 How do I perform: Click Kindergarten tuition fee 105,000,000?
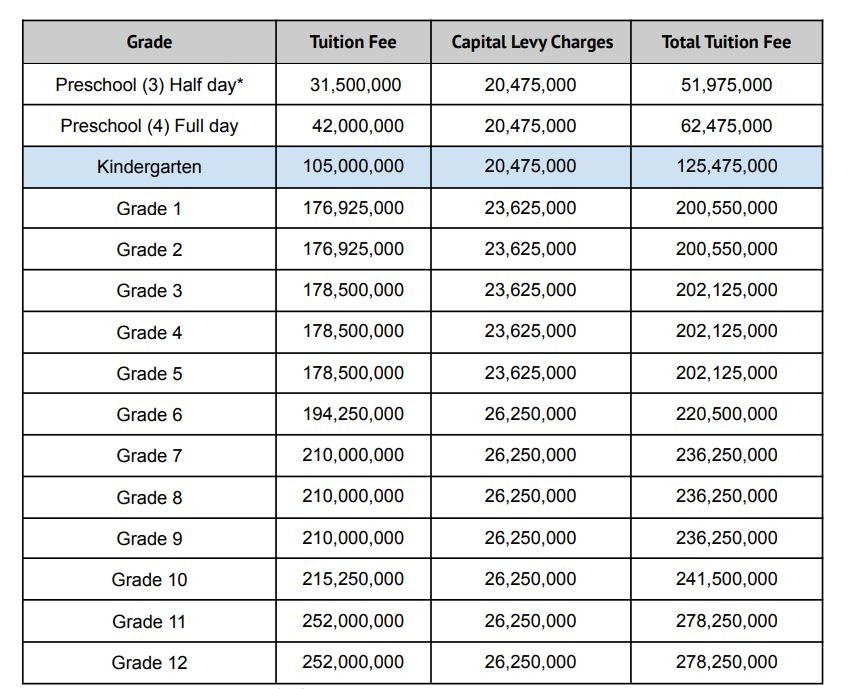click(353, 166)
